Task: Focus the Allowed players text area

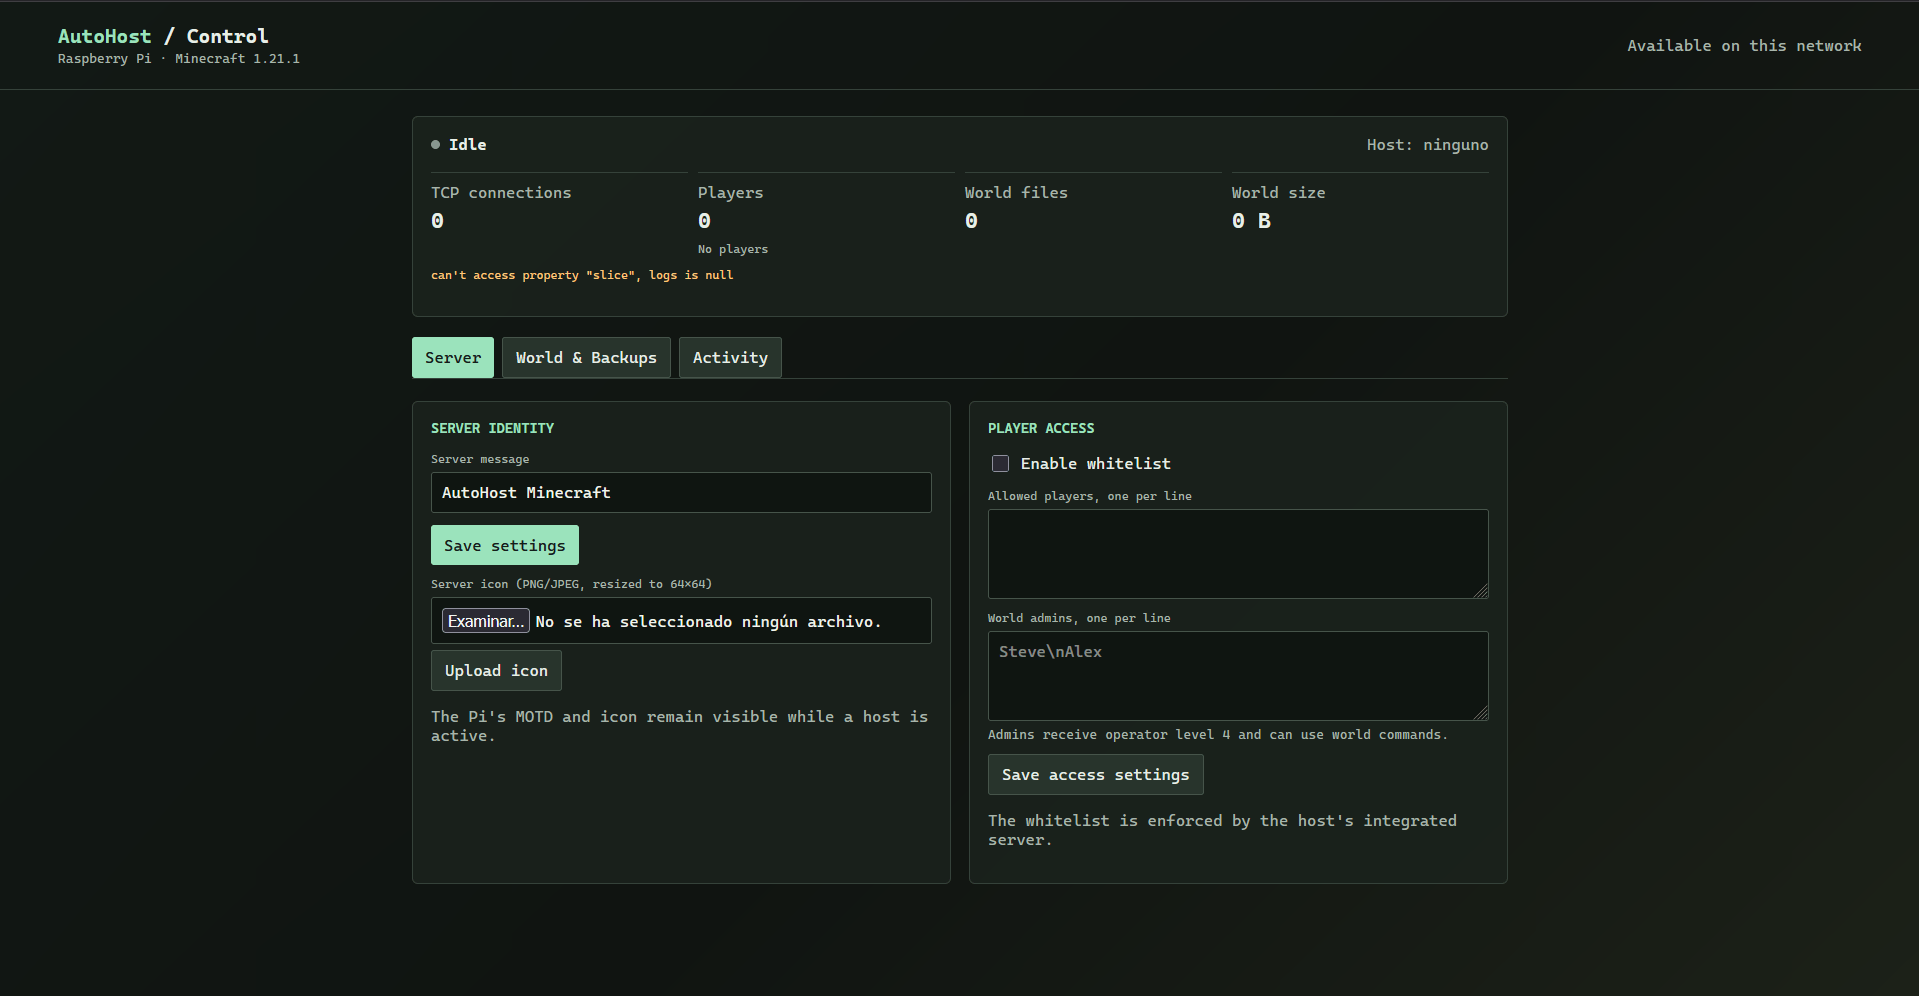Action: (x=1238, y=554)
